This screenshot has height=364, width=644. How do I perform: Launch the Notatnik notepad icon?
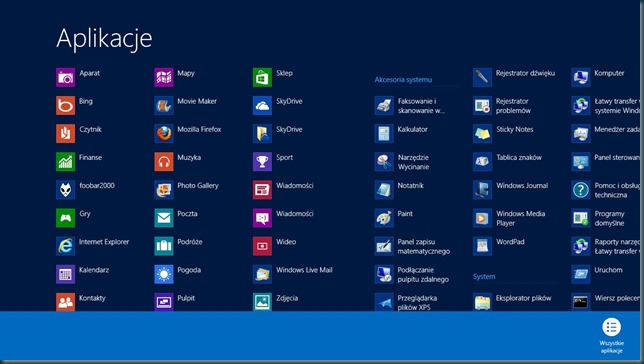384,190
